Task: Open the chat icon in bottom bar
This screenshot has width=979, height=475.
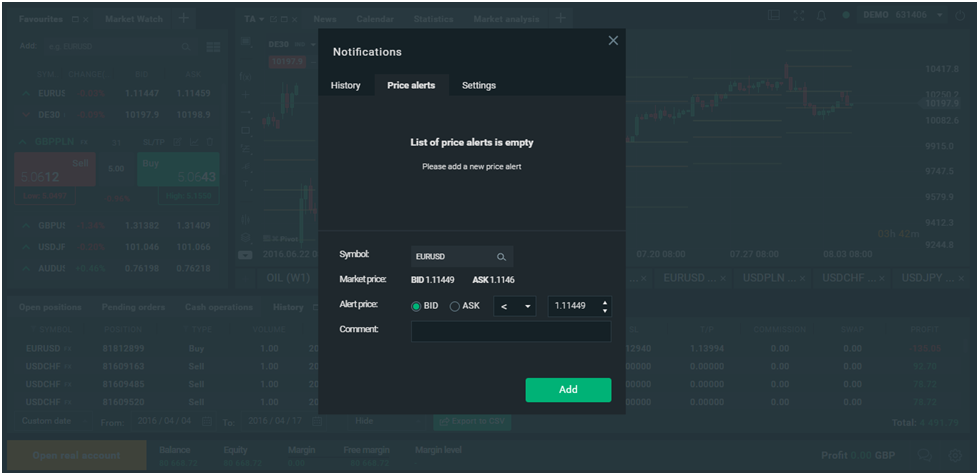Action: click(x=925, y=456)
